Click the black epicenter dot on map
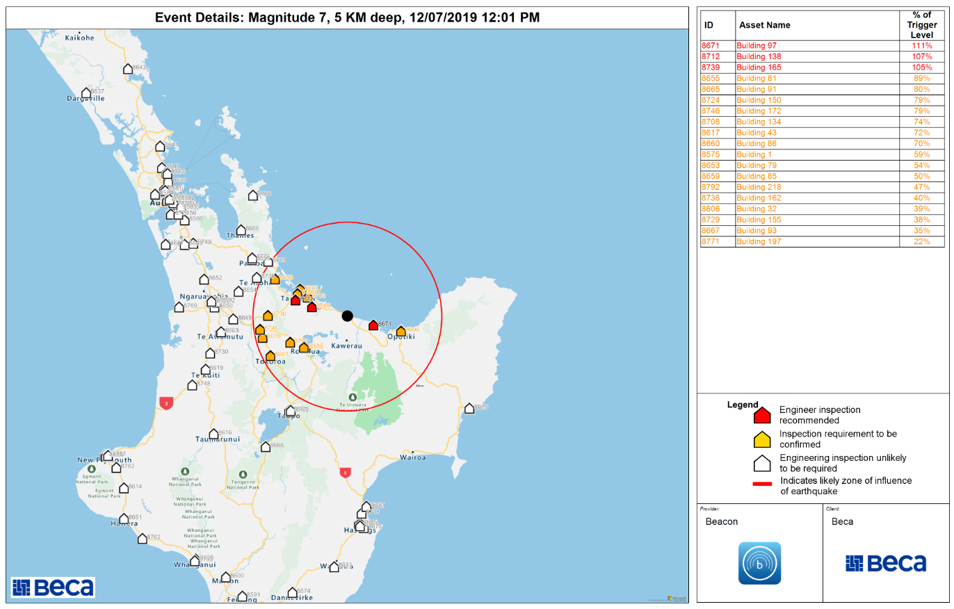The height and width of the screenshot is (609, 954). pos(347,316)
